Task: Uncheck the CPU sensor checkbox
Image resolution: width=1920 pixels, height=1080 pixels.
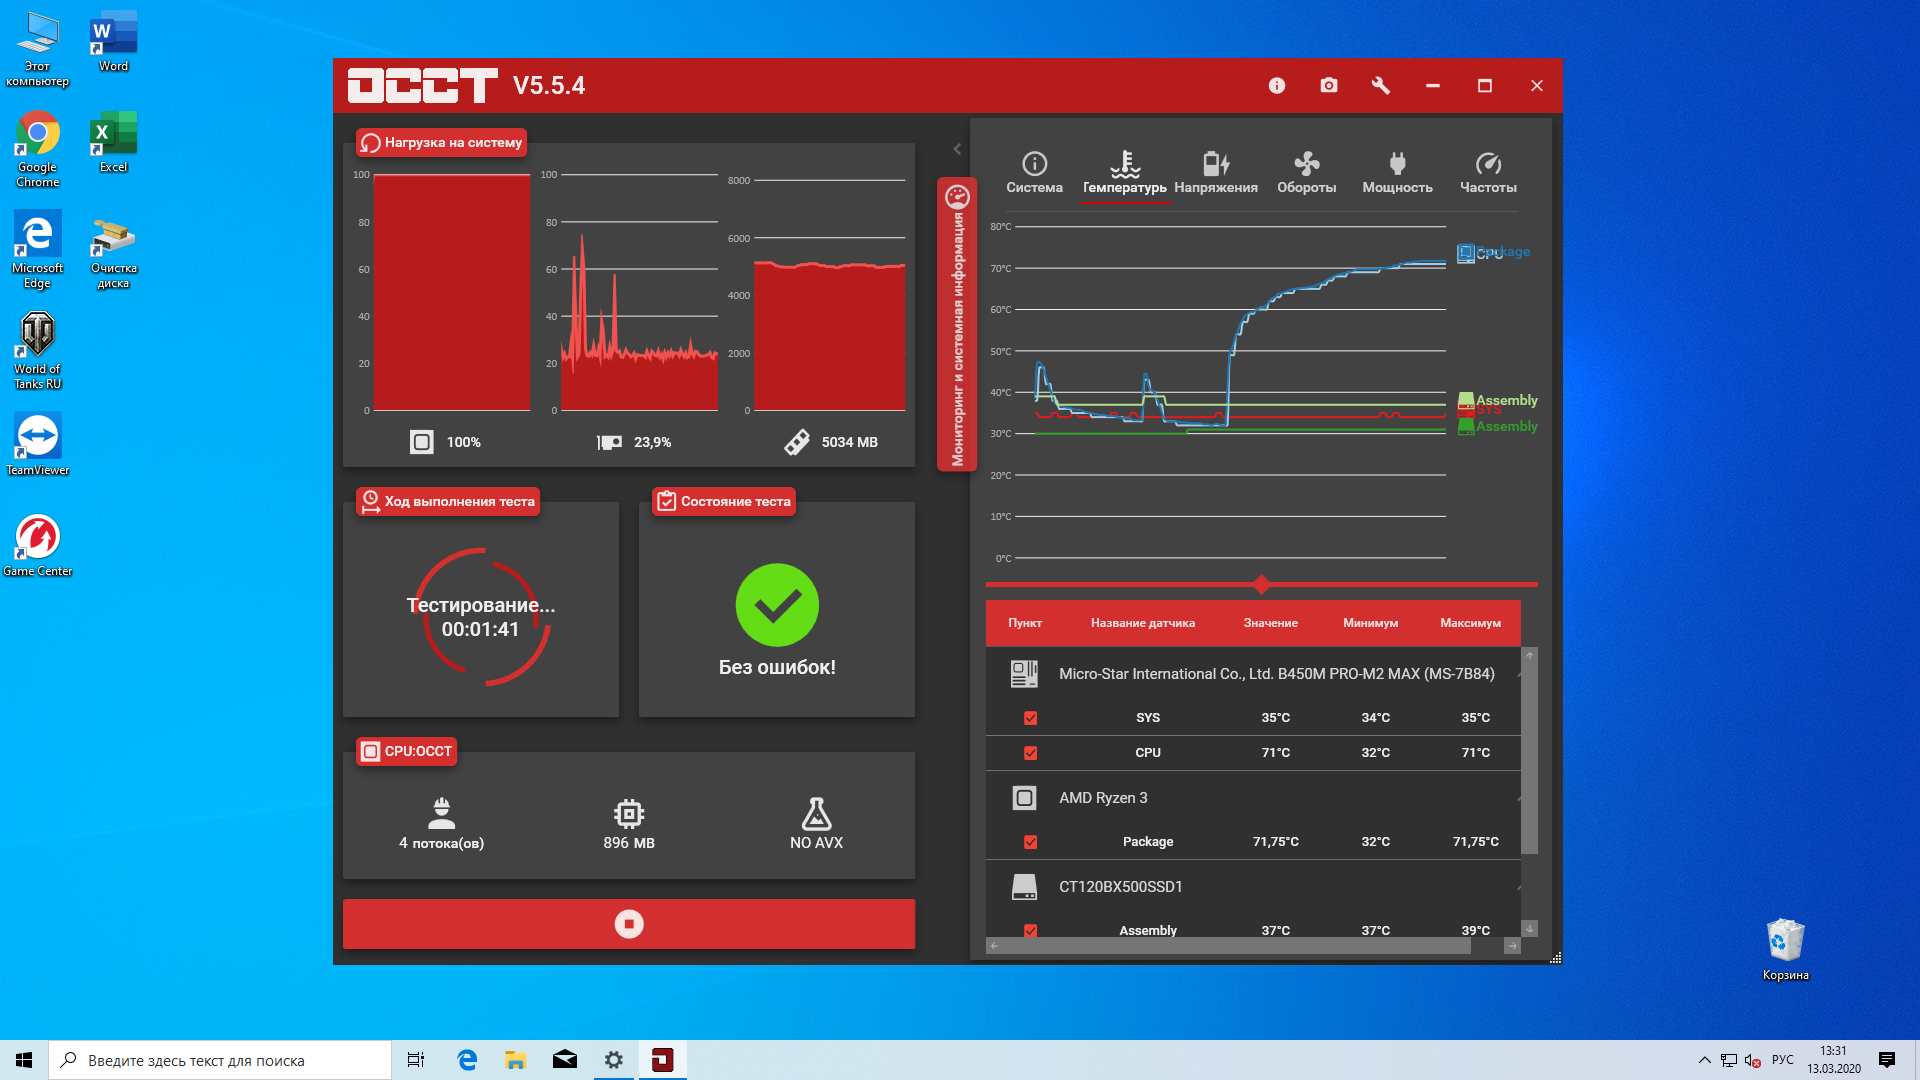Action: point(1030,753)
